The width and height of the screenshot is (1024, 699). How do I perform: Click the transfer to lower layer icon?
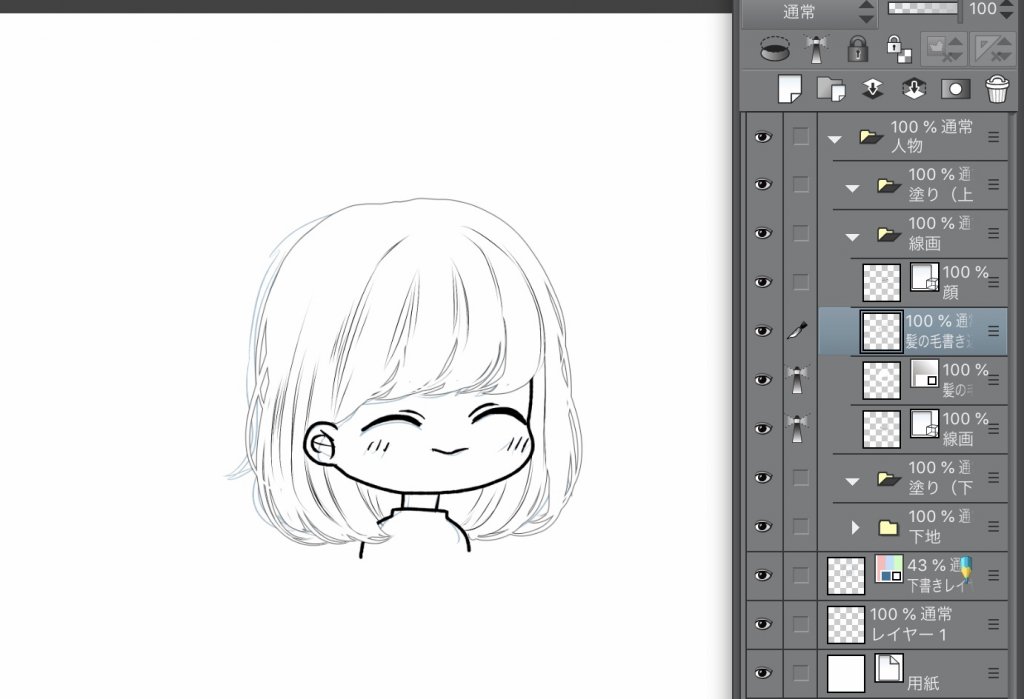(872, 88)
